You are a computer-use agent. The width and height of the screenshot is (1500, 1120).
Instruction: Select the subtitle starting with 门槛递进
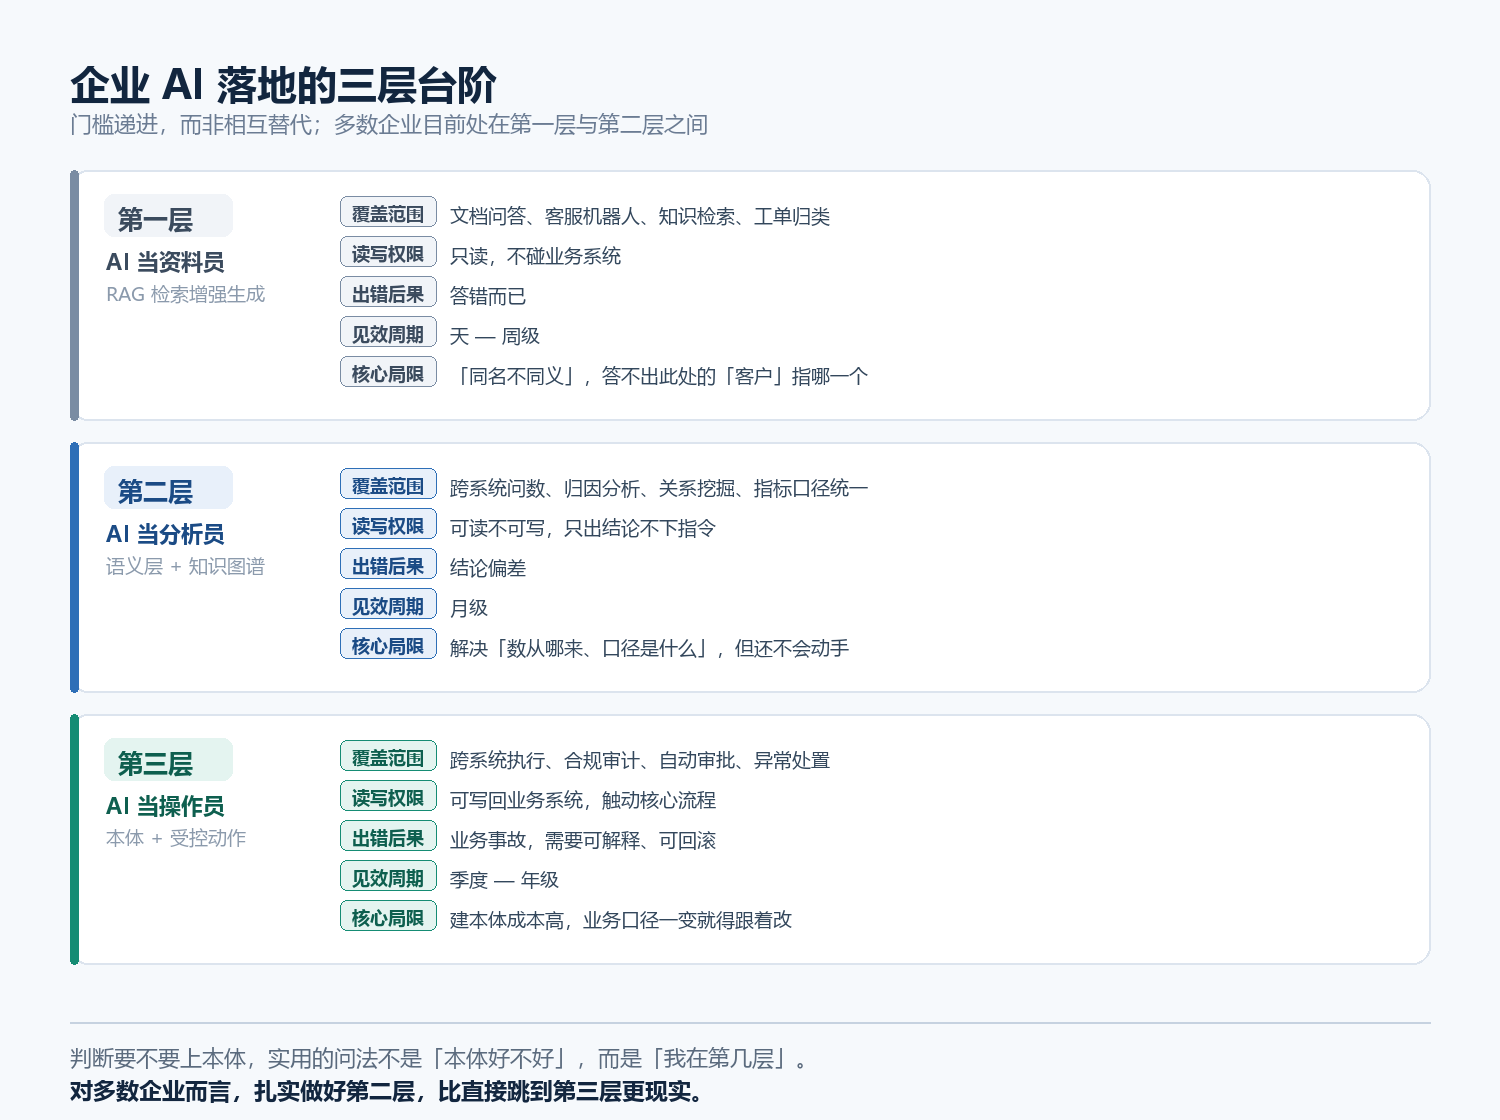point(389,125)
